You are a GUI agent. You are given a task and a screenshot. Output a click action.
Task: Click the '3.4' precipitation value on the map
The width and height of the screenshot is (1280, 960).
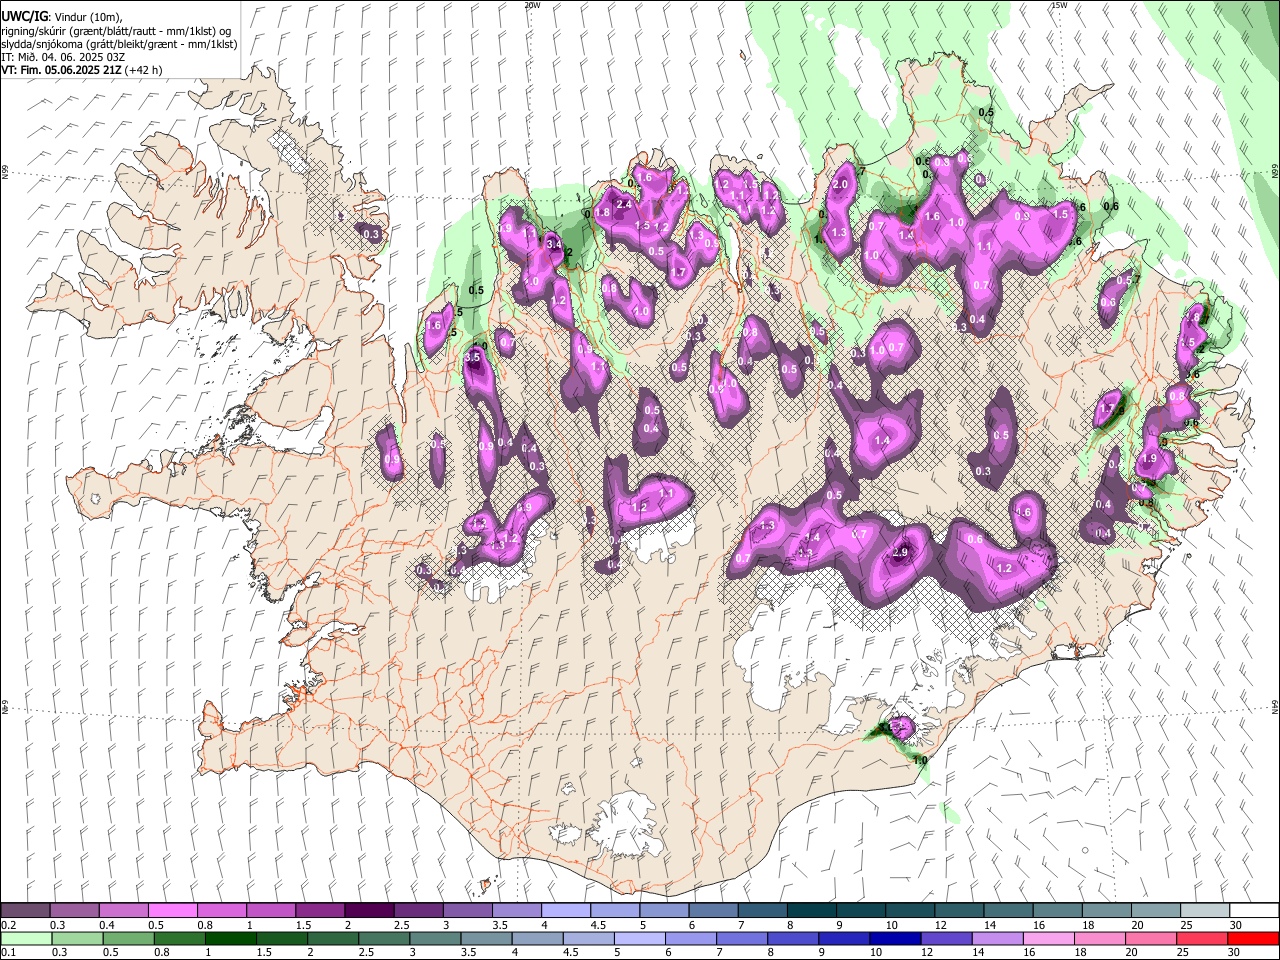(555, 244)
